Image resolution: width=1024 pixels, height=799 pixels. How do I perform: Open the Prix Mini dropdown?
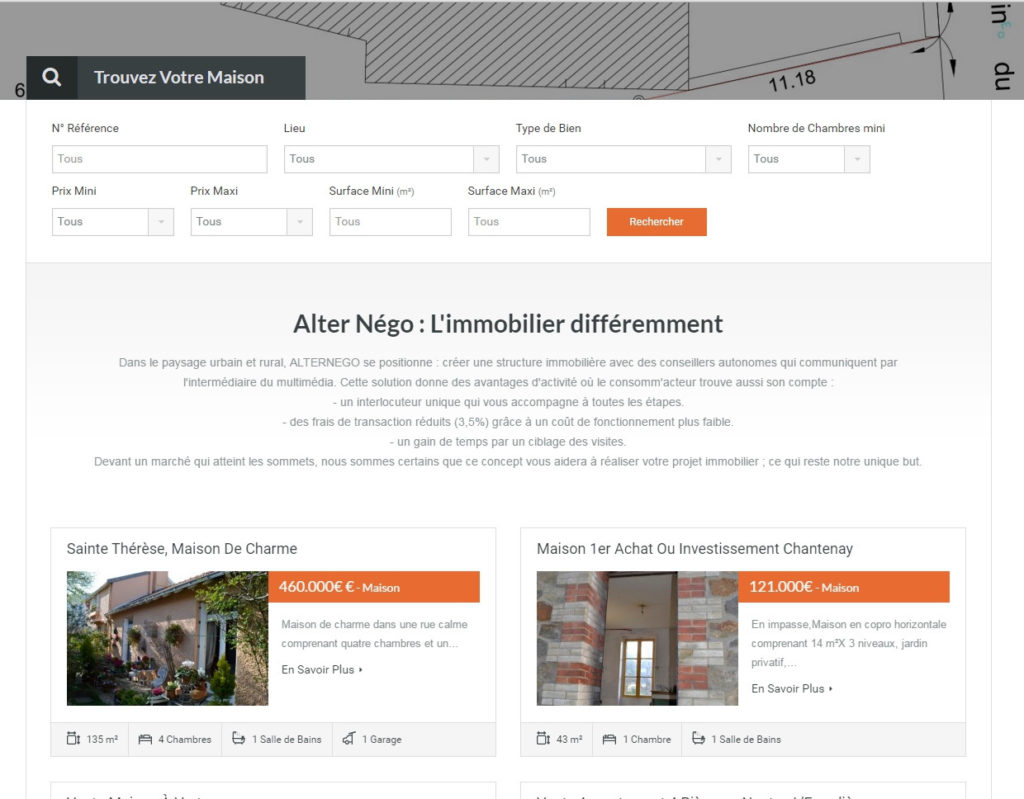pos(112,221)
